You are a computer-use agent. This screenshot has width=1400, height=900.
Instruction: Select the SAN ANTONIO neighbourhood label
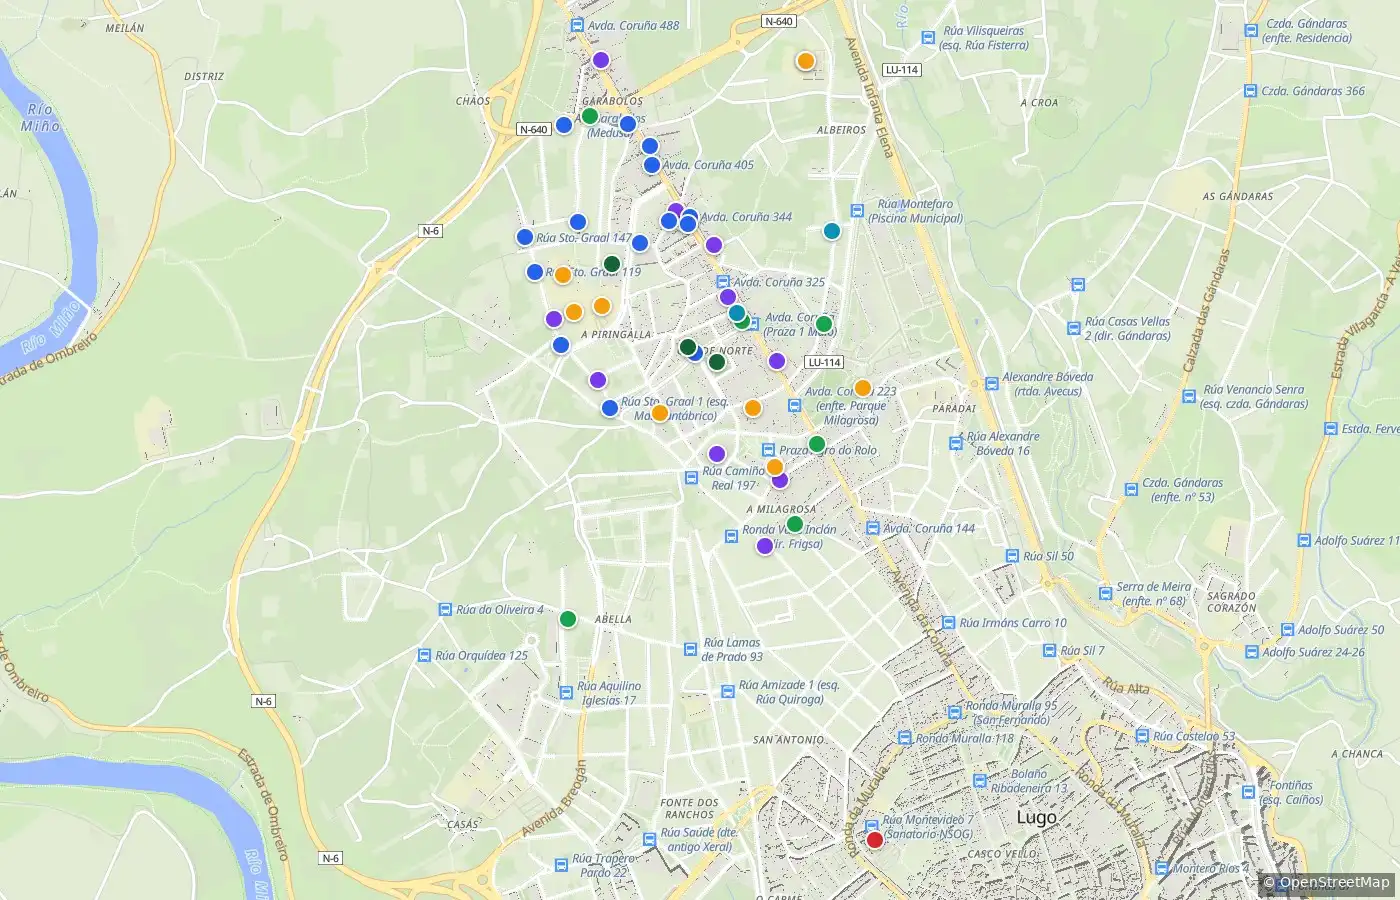(x=789, y=740)
